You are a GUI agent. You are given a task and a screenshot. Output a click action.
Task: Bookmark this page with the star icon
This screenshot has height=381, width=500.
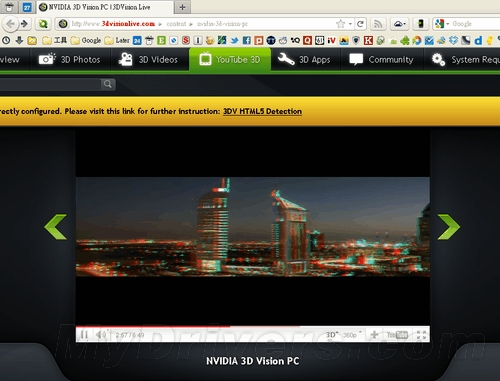[x=340, y=24]
